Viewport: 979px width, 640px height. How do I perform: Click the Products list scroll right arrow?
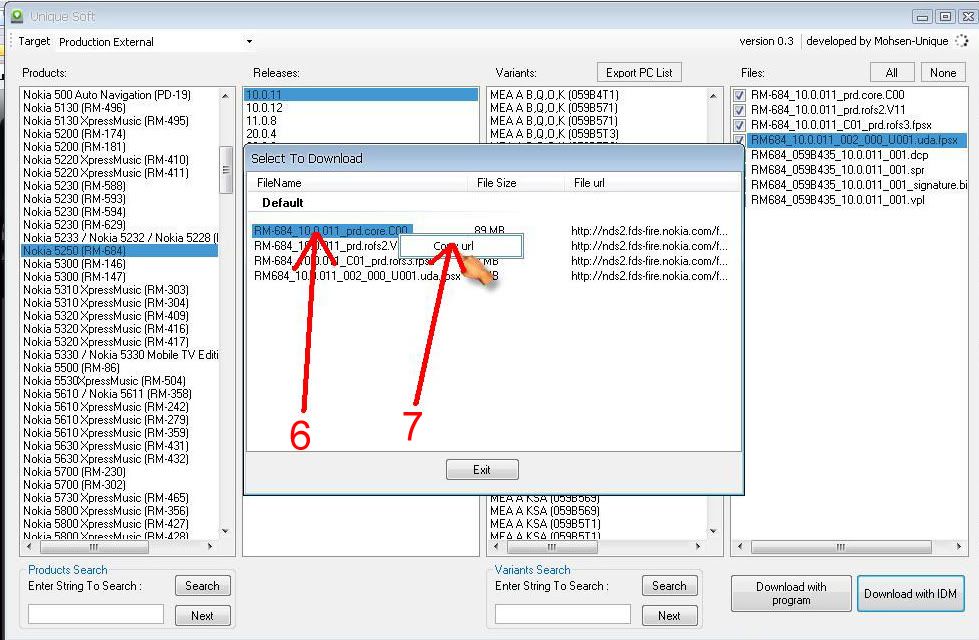coord(210,547)
